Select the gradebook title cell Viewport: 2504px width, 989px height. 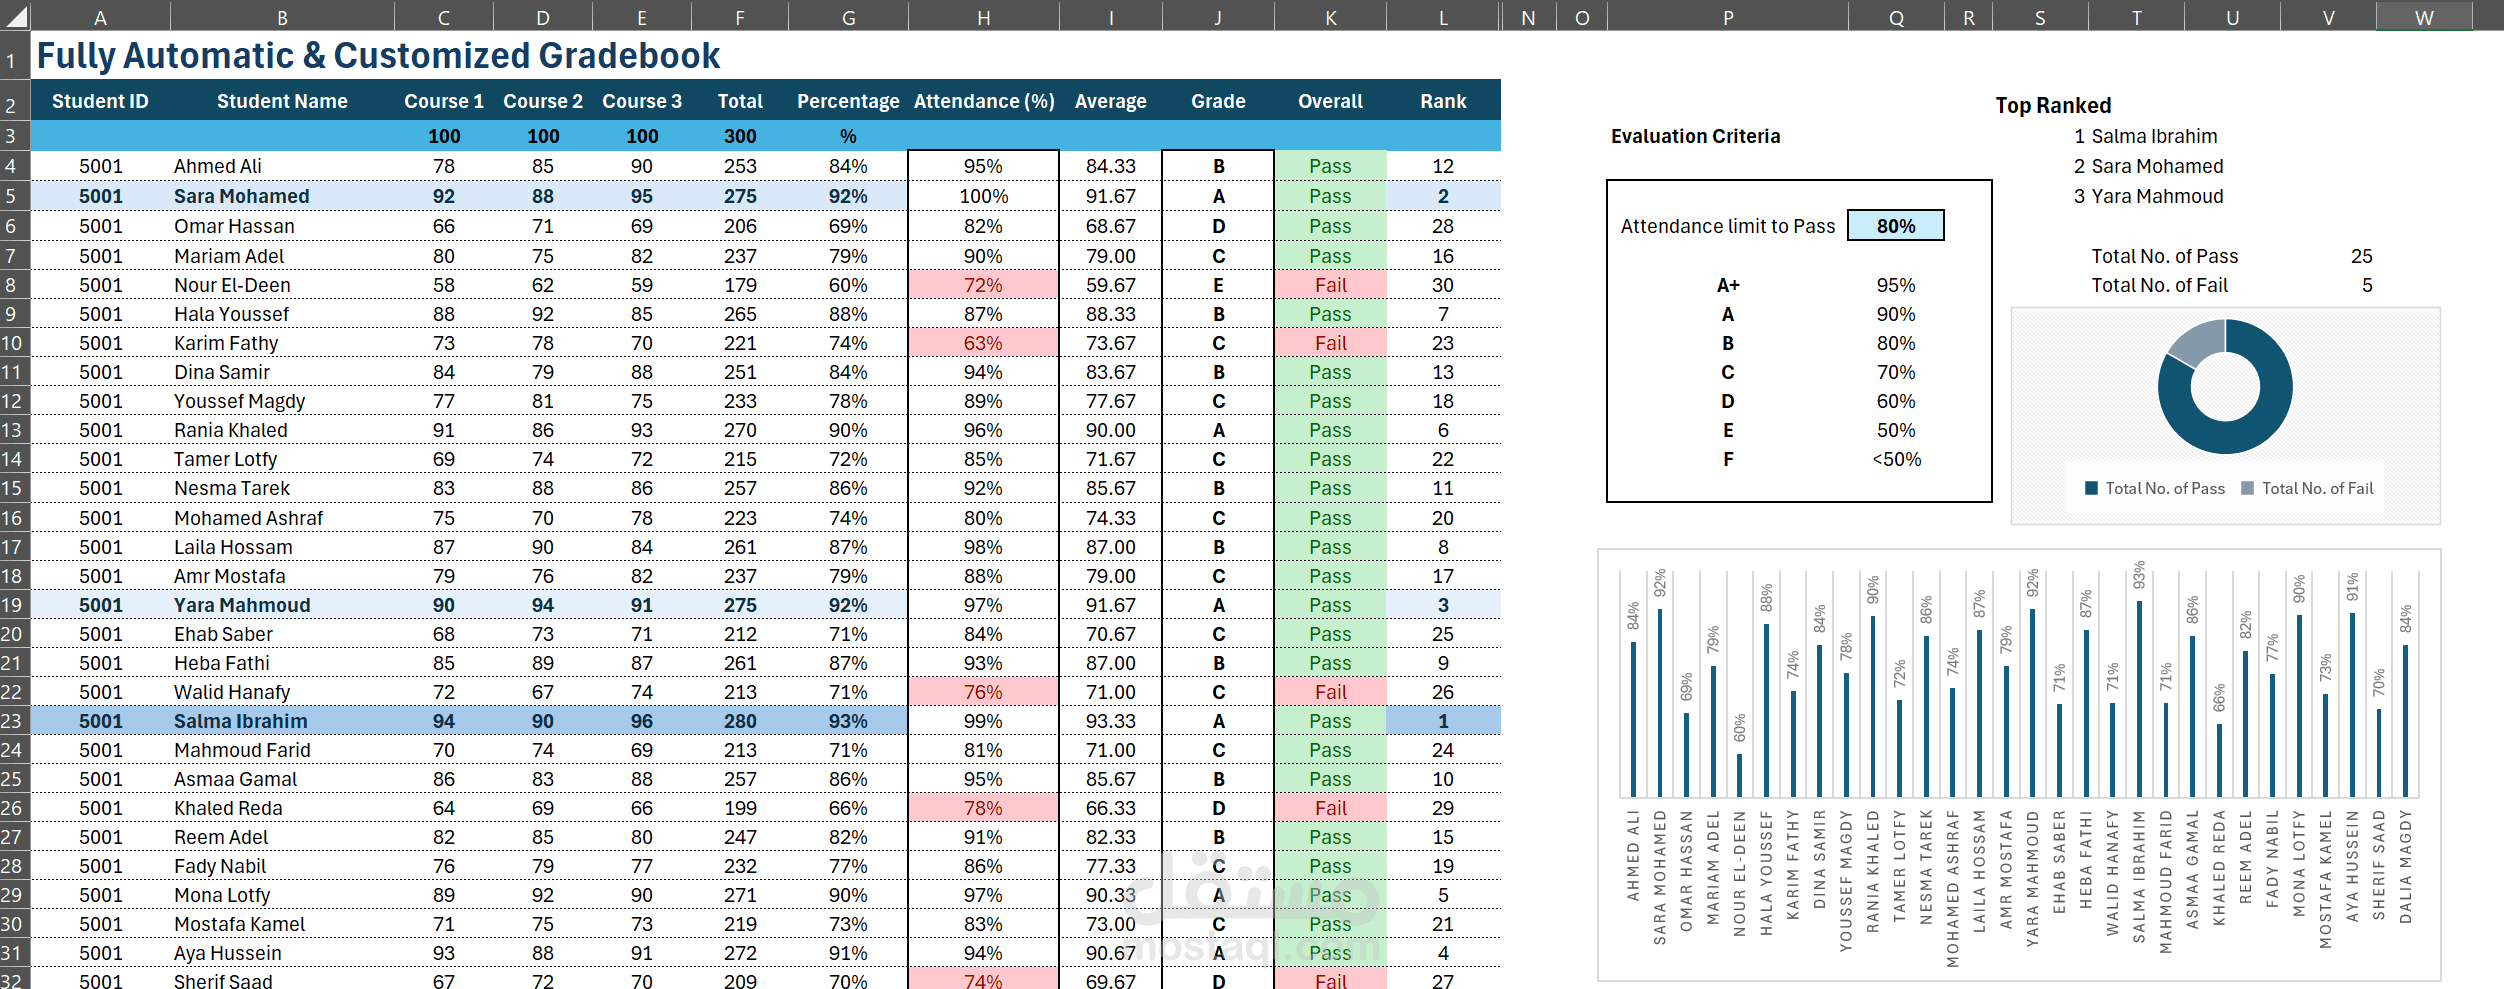(378, 56)
